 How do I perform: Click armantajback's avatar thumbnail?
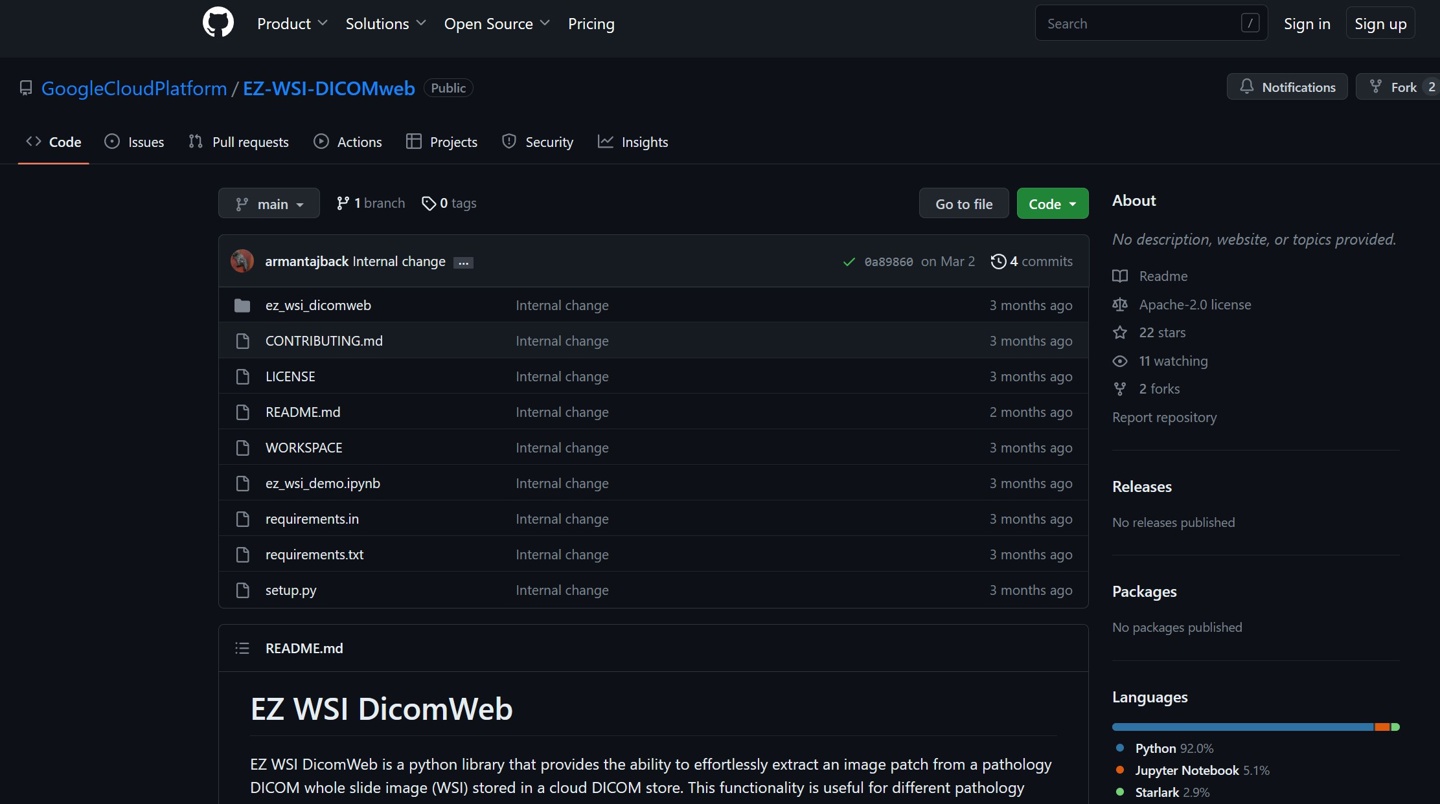pos(242,261)
